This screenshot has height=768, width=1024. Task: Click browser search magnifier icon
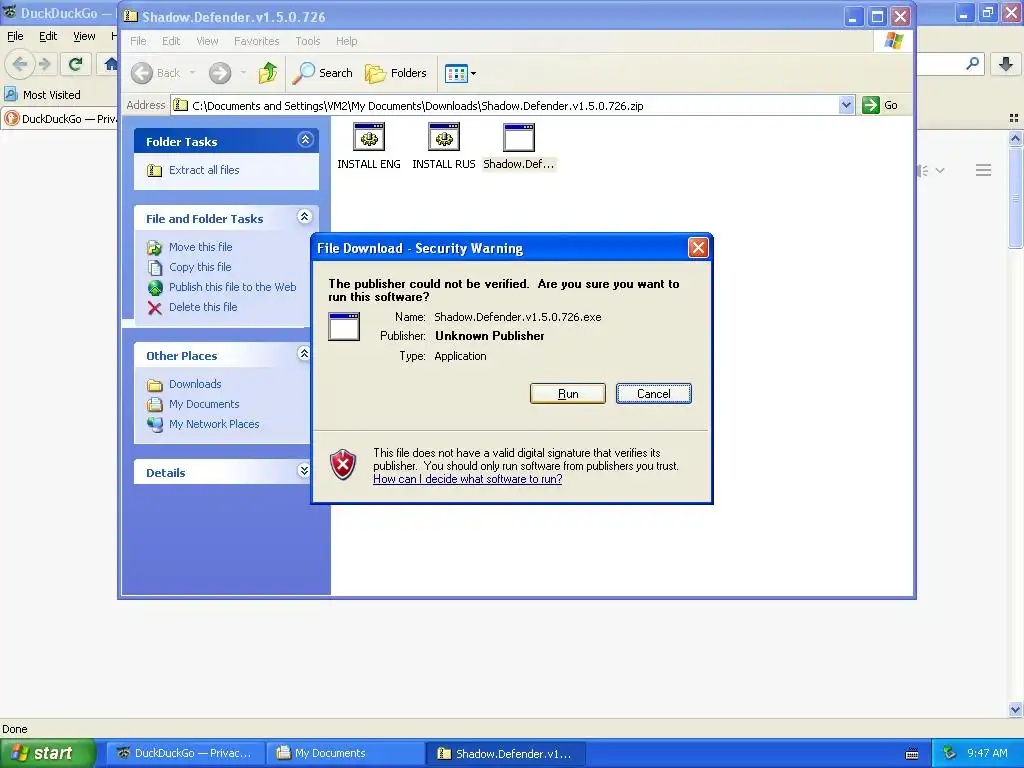tap(972, 64)
